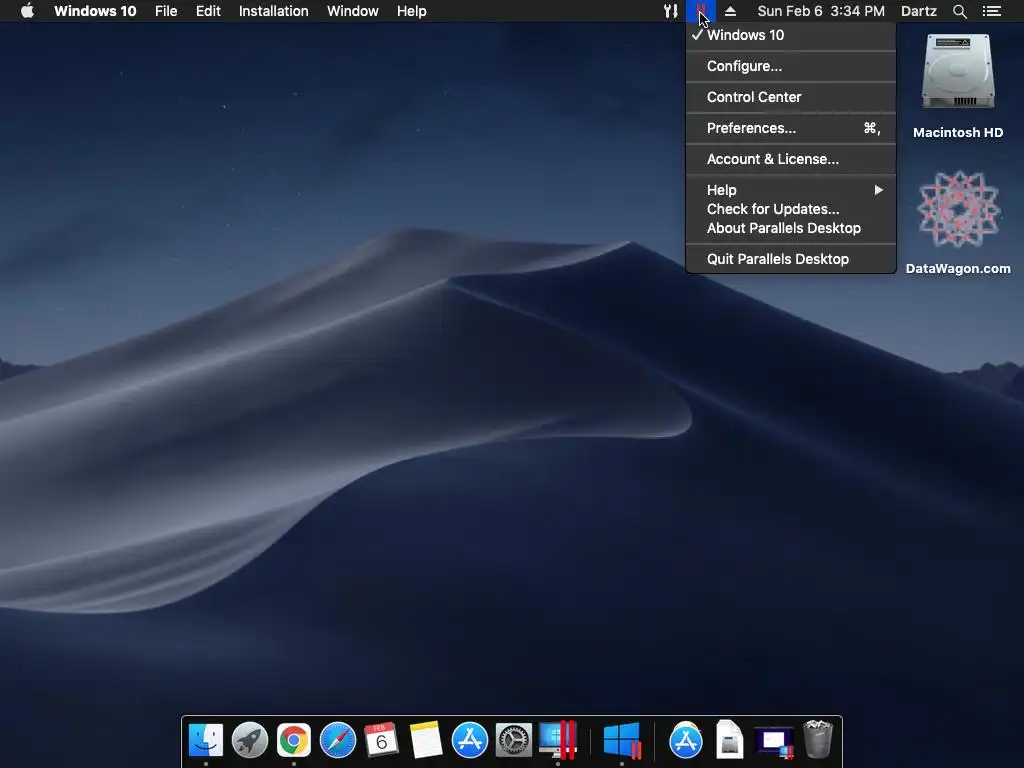Open the first App Store icon in Dock
This screenshot has height=768, width=1024.
[470, 741]
